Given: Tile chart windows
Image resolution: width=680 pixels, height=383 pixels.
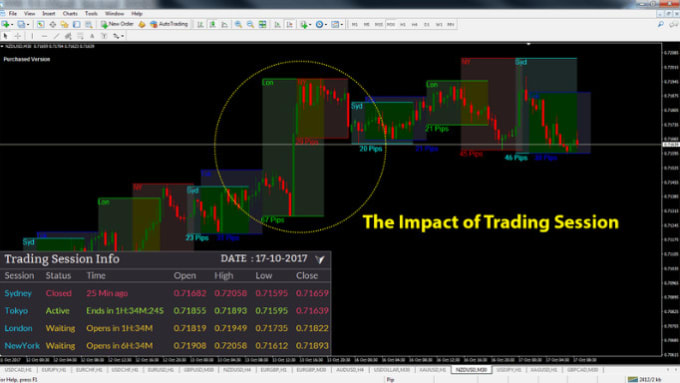Looking at the screenshot, I should (x=262, y=24).
